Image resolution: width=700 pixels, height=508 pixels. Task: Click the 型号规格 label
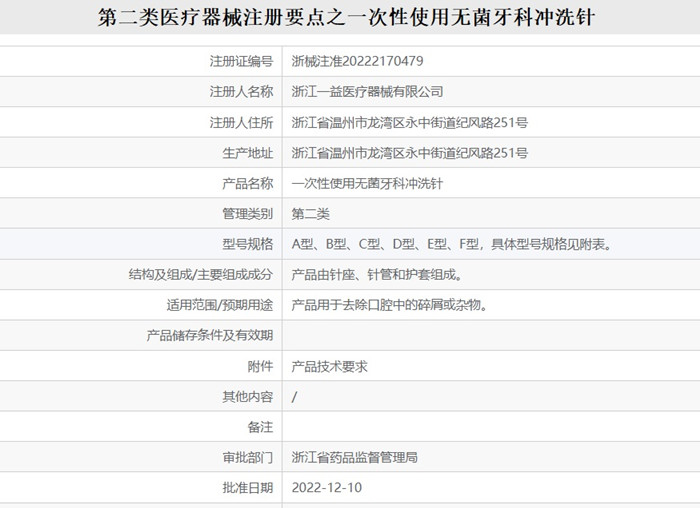[248, 244]
